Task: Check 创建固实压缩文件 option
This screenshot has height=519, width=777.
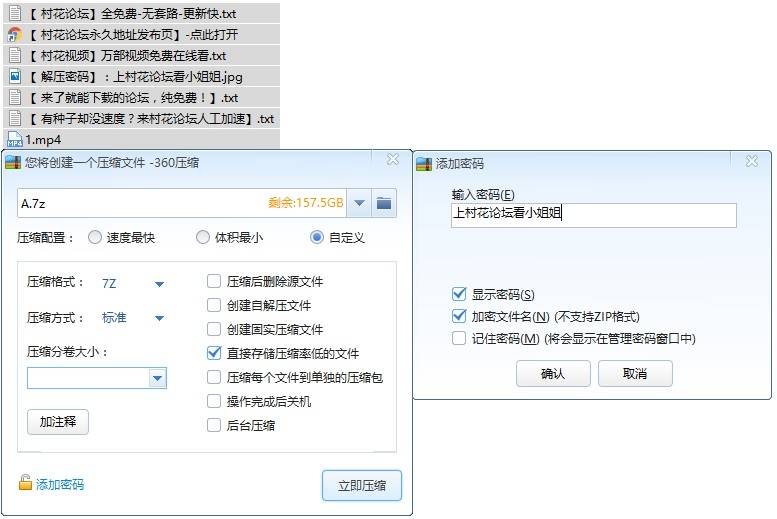Action: click(214, 329)
